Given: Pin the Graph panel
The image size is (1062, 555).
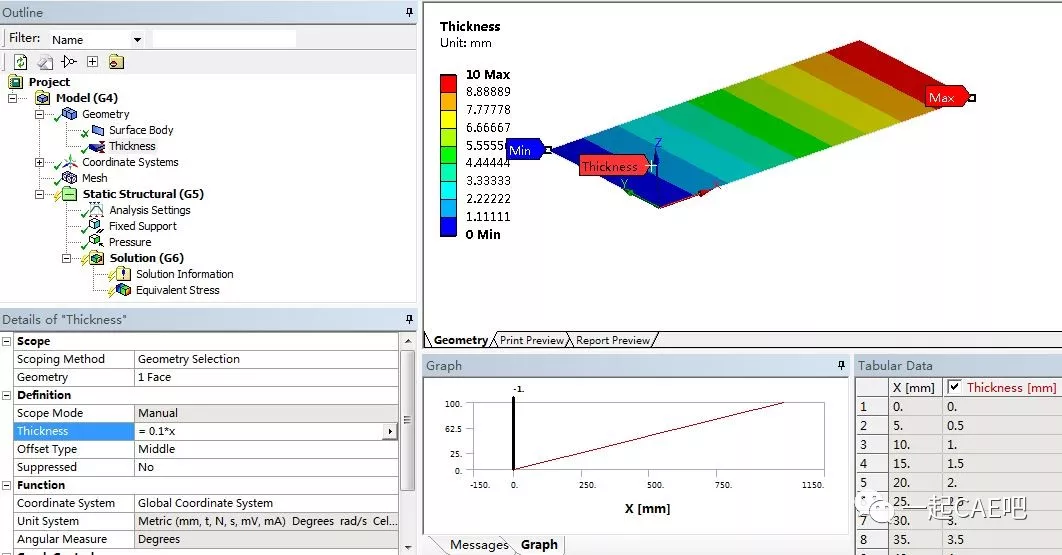Looking at the screenshot, I should tap(841, 365).
